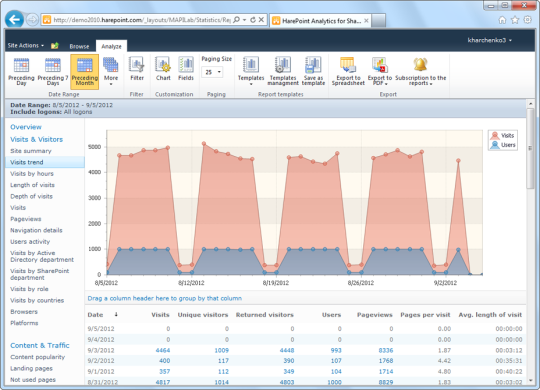Screen dimensions: 540x390
Task: Open Export to PDF menu
Action: click(x=380, y=71)
